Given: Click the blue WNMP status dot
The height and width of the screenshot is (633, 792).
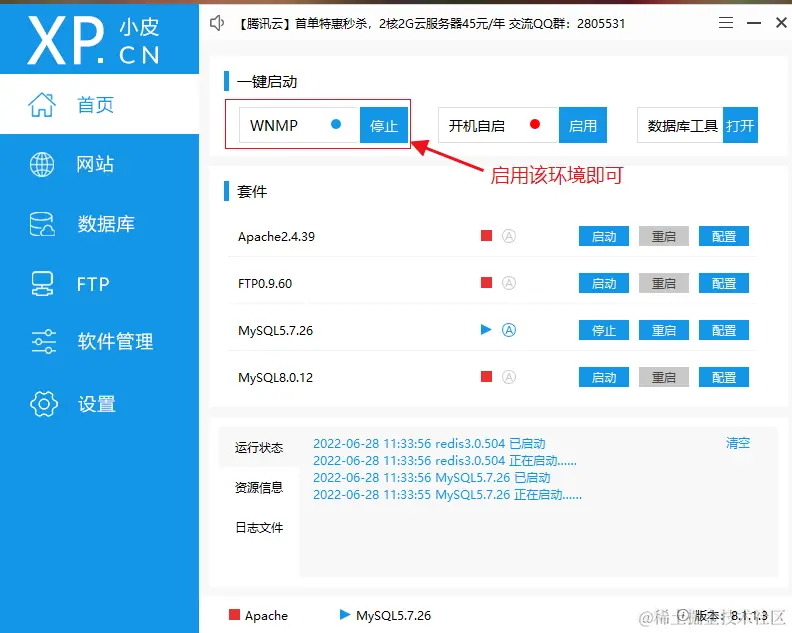Looking at the screenshot, I should tap(336, 124).
